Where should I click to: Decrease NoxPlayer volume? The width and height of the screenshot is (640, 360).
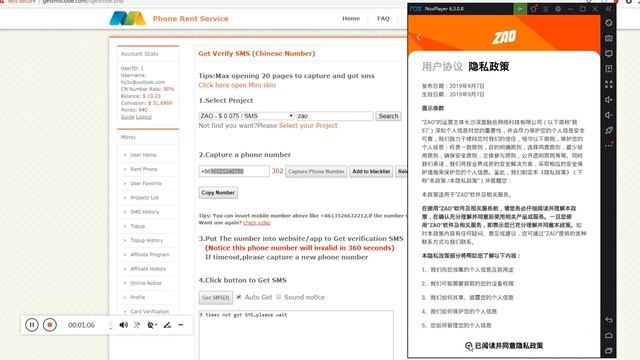point(609,115)
